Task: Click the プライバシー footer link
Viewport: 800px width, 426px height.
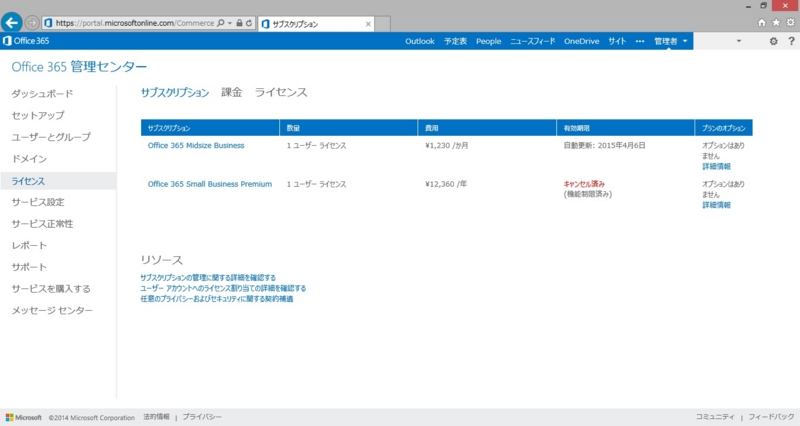Action: (202, 417)
